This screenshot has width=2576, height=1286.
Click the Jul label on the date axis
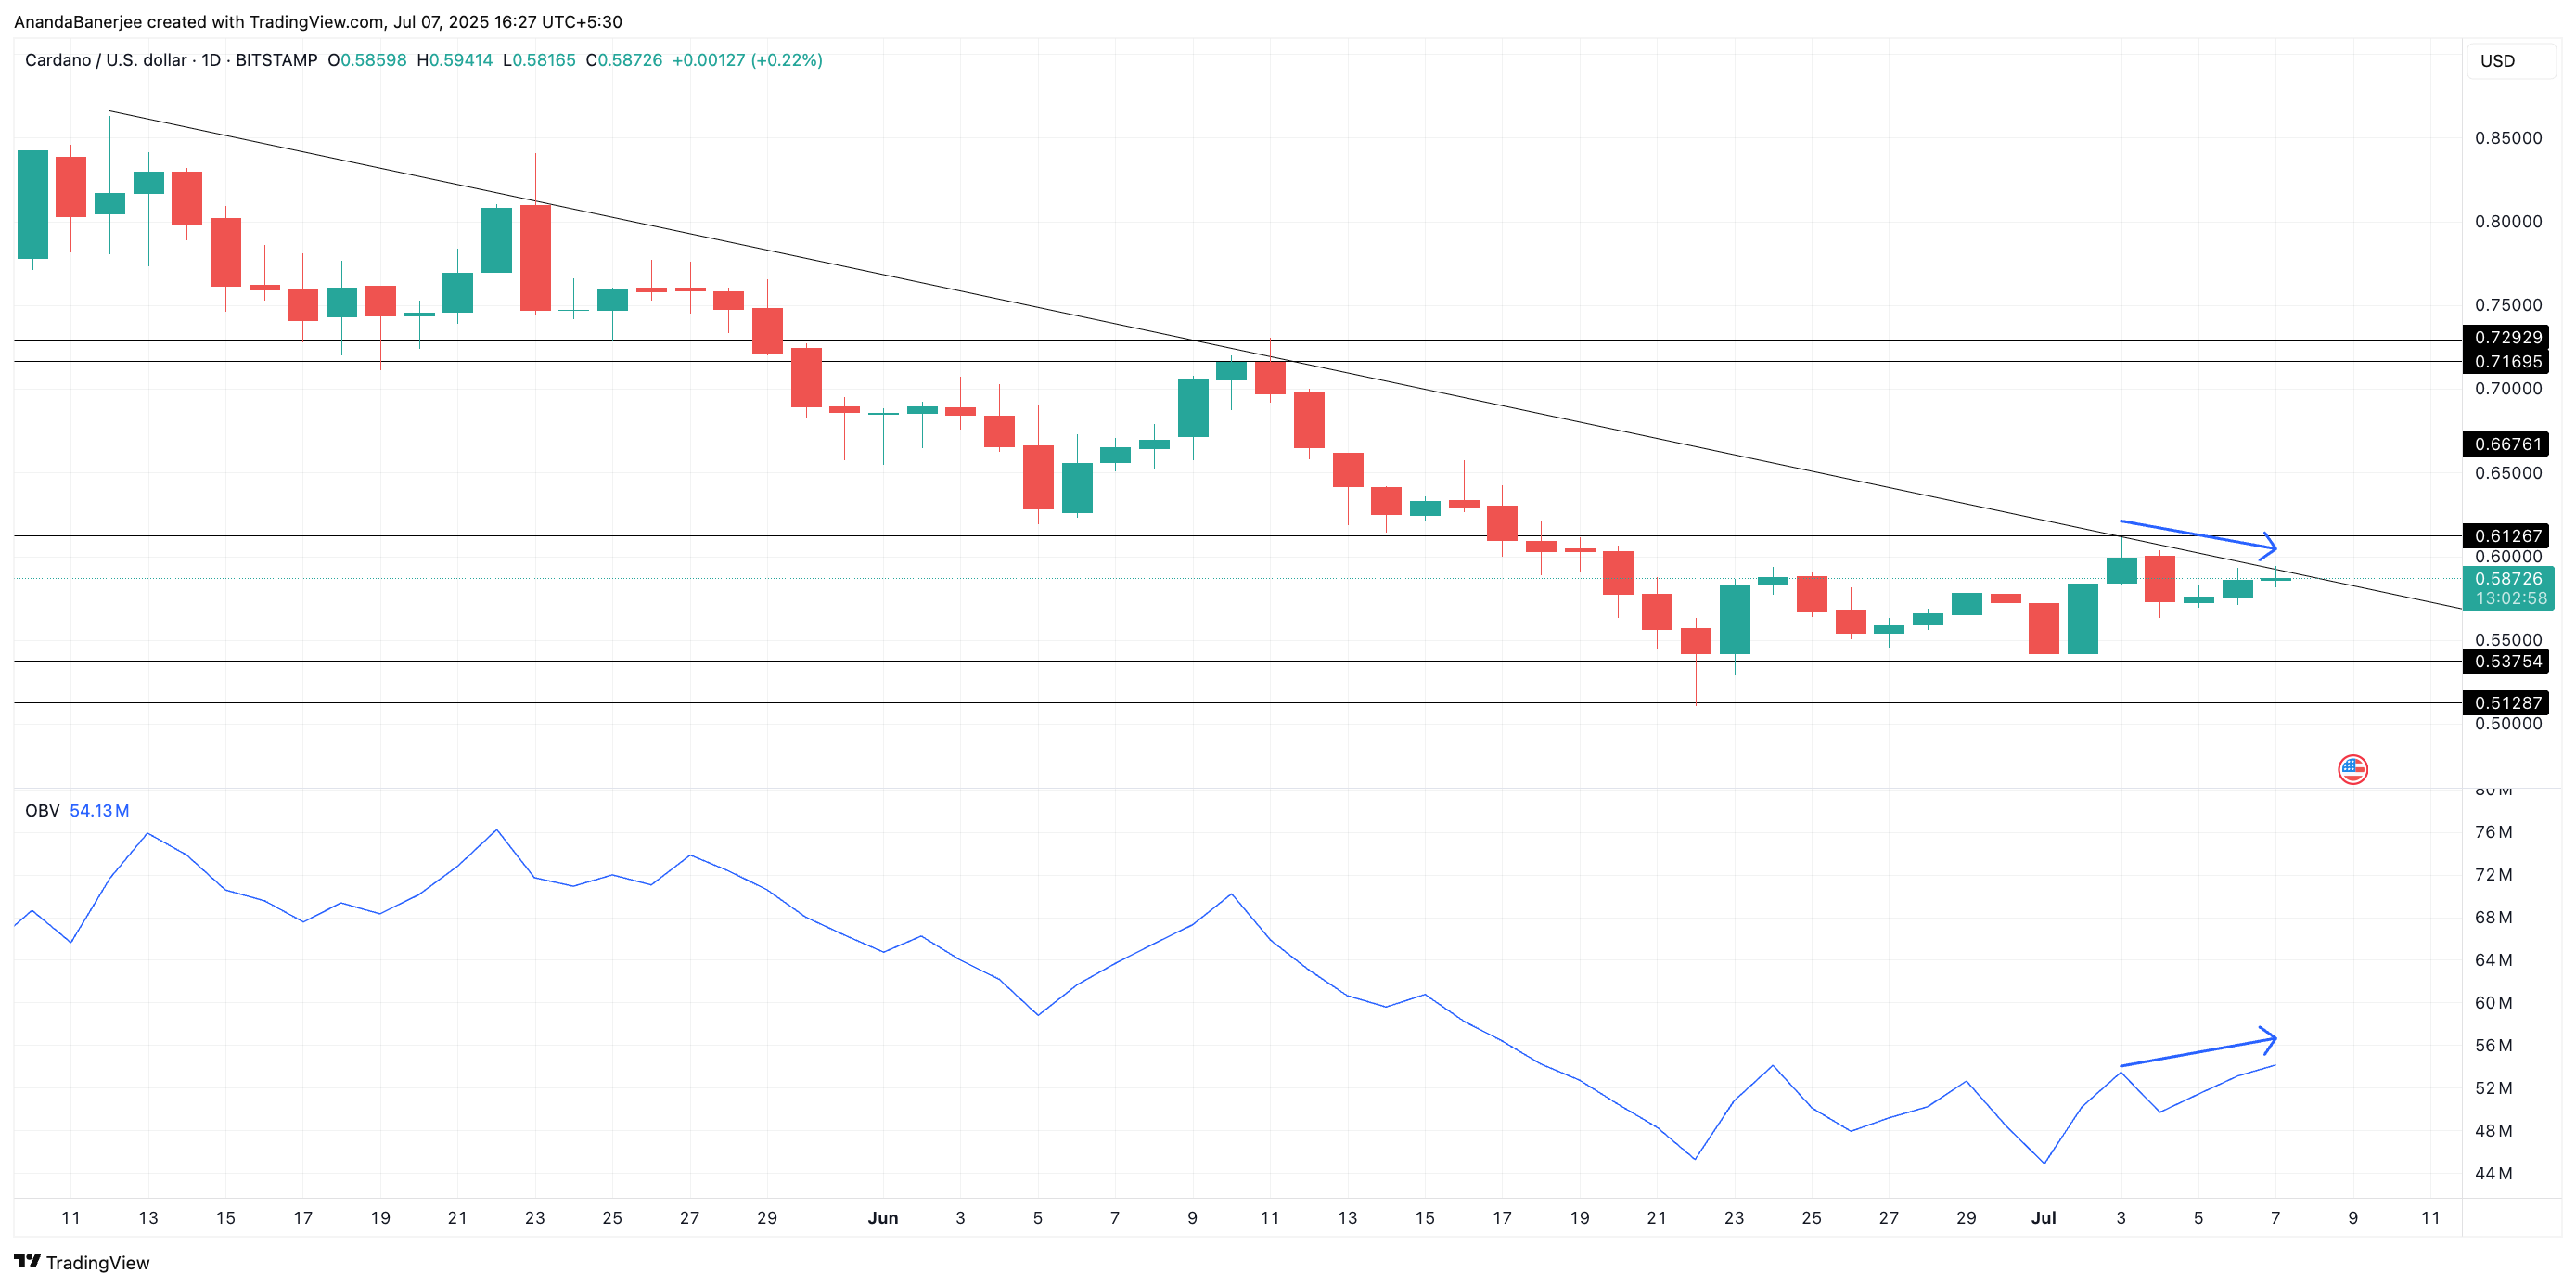[x=2043, y=1217]
